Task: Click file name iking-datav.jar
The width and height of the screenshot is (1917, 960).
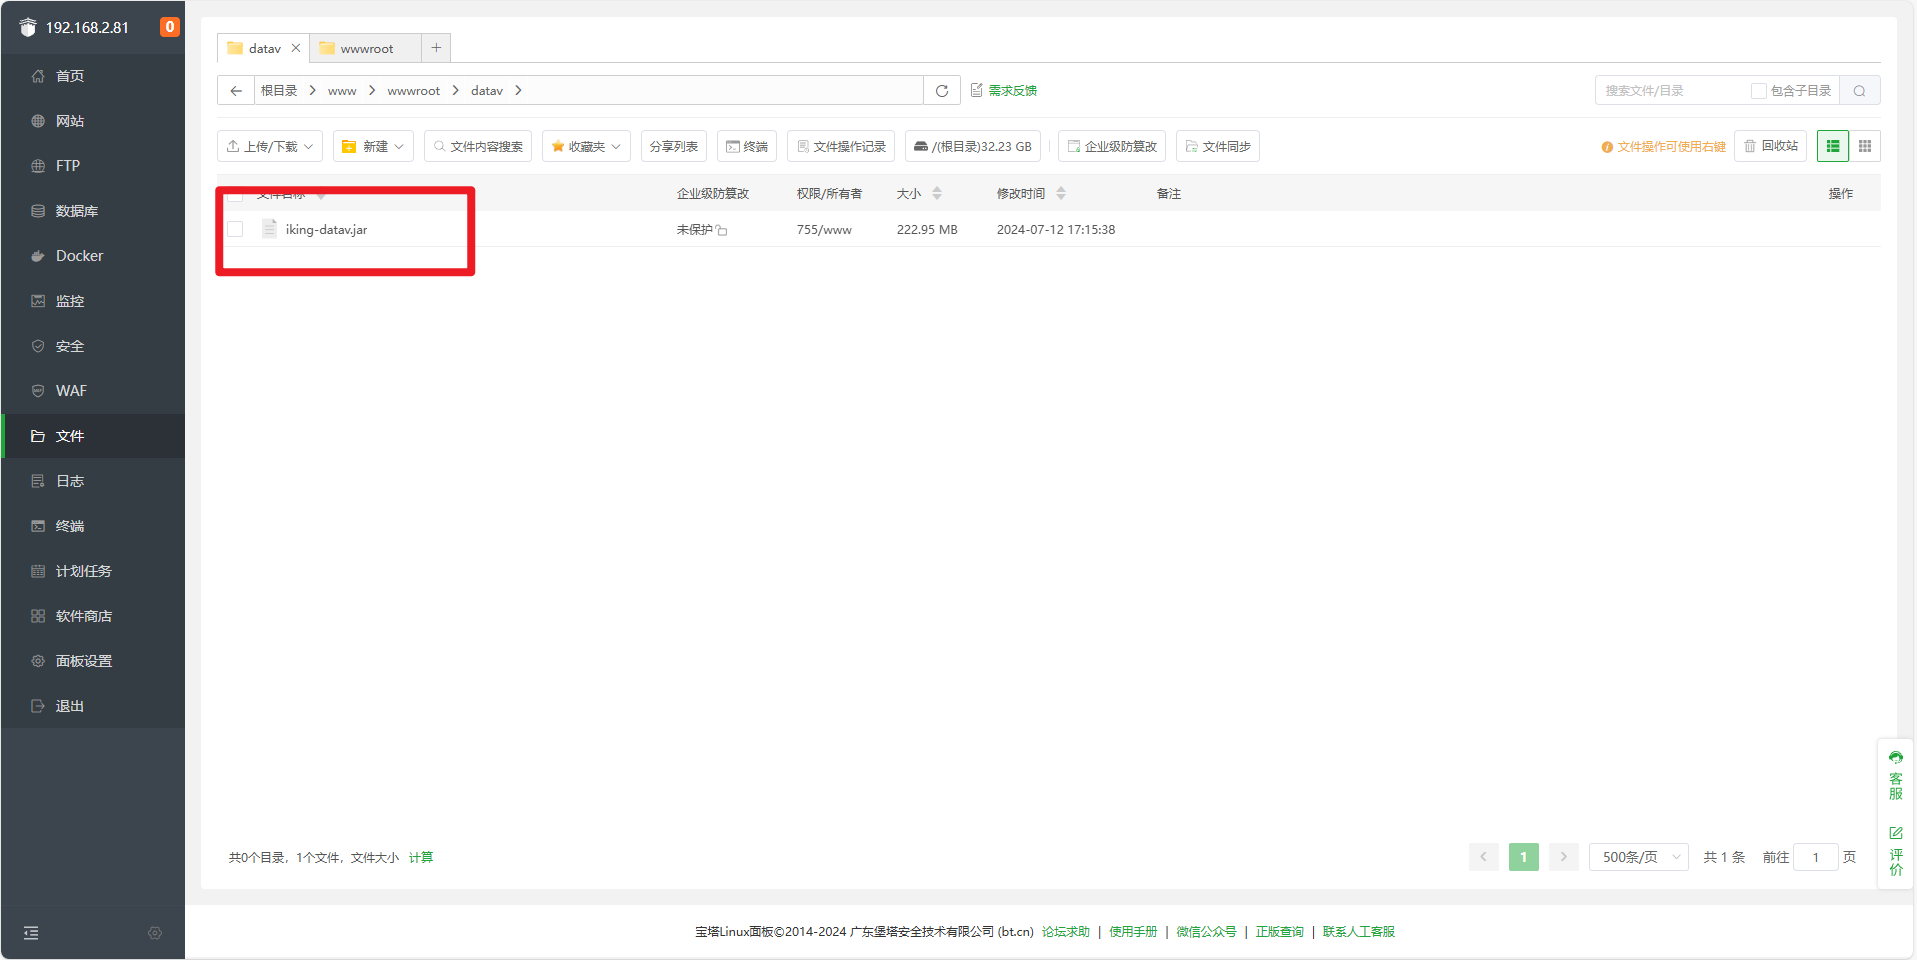Action: click(x=326, y=229)
